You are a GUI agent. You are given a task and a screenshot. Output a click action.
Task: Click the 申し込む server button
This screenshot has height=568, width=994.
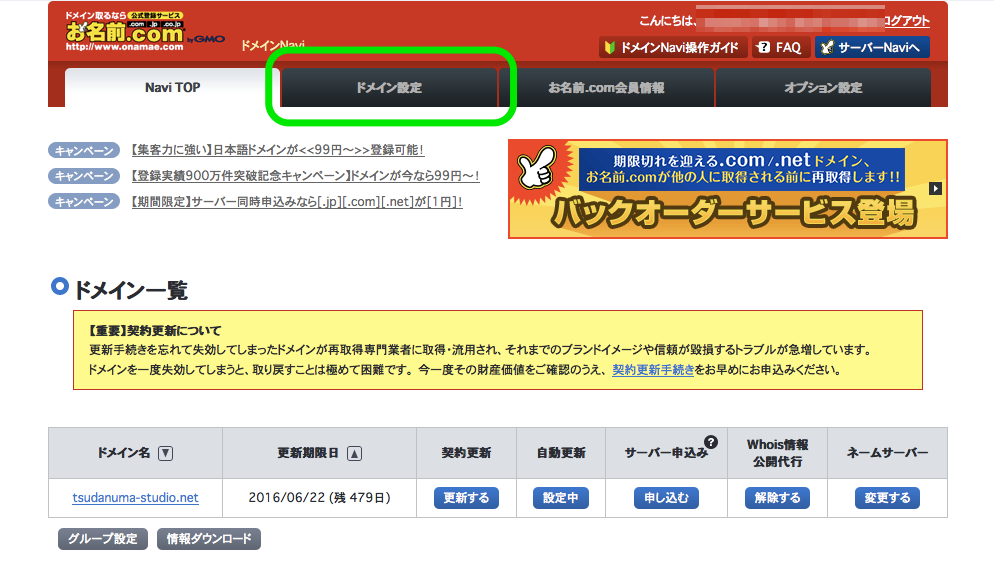(x=667, y=498)
